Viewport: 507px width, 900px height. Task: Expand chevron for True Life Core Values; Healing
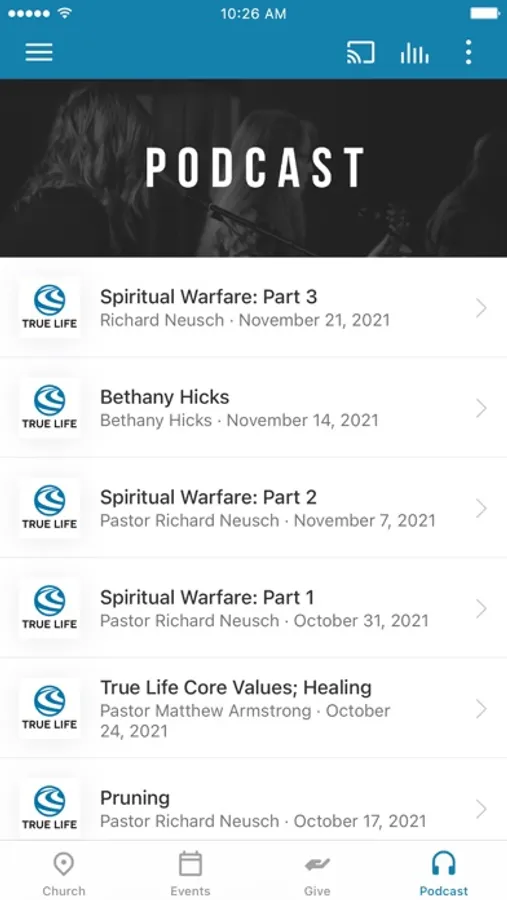(481, 709)
